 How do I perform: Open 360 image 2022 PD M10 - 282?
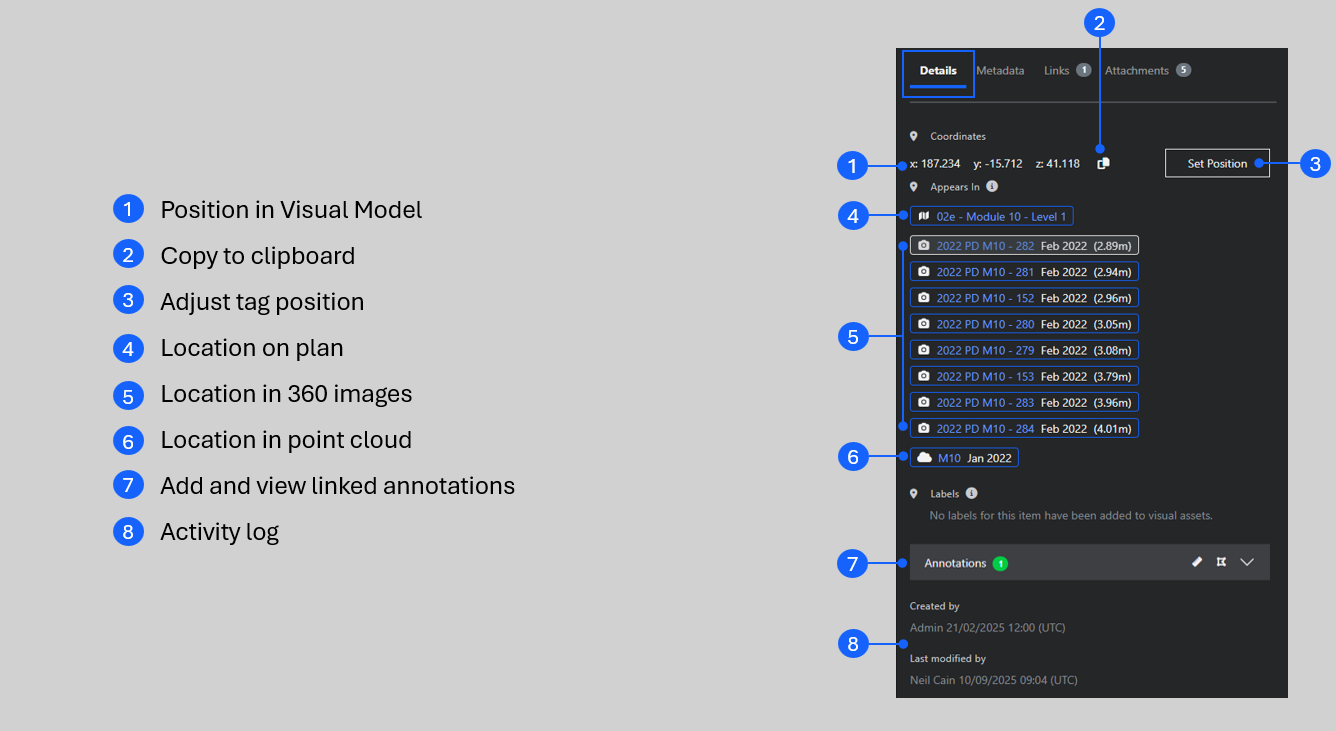pyautogui.click(x=1024, y=245)
